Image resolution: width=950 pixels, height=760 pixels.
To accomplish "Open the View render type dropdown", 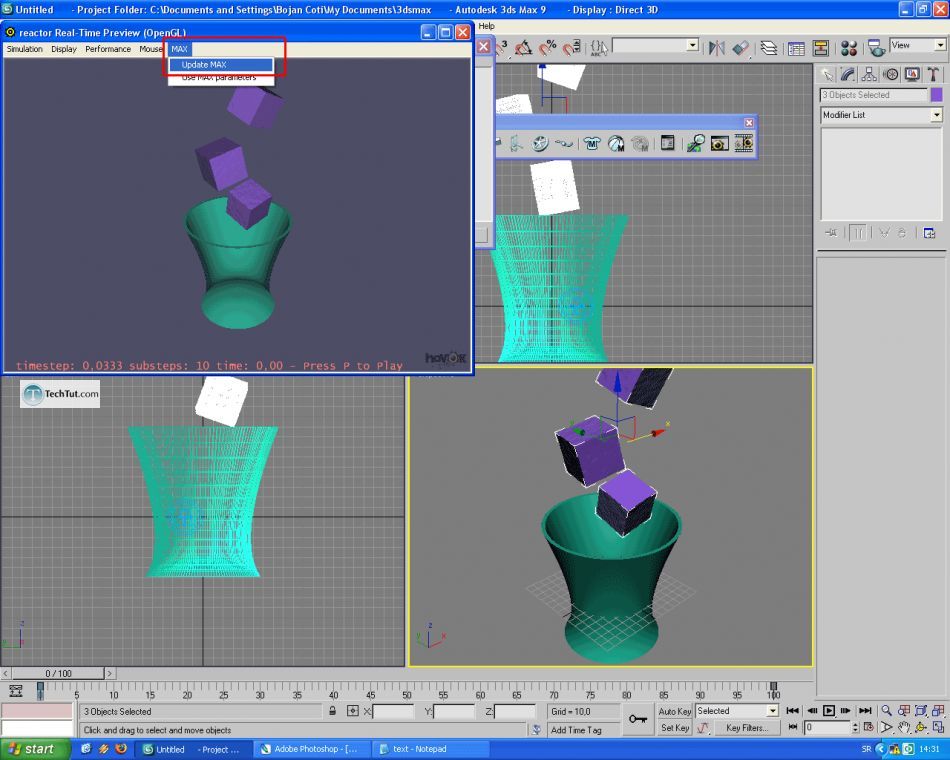I will point(940,45).
